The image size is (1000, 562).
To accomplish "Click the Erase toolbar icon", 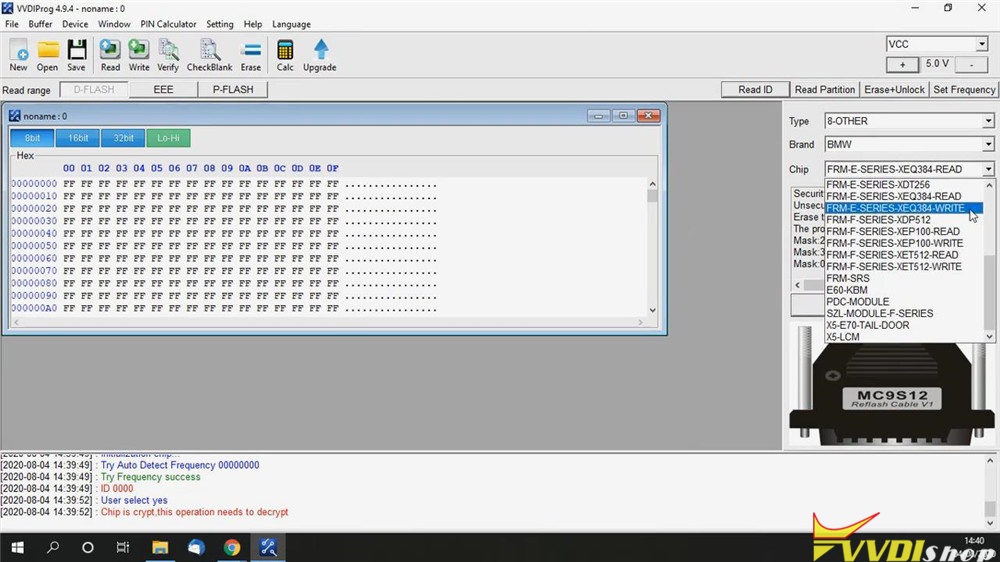I will 251,55.
